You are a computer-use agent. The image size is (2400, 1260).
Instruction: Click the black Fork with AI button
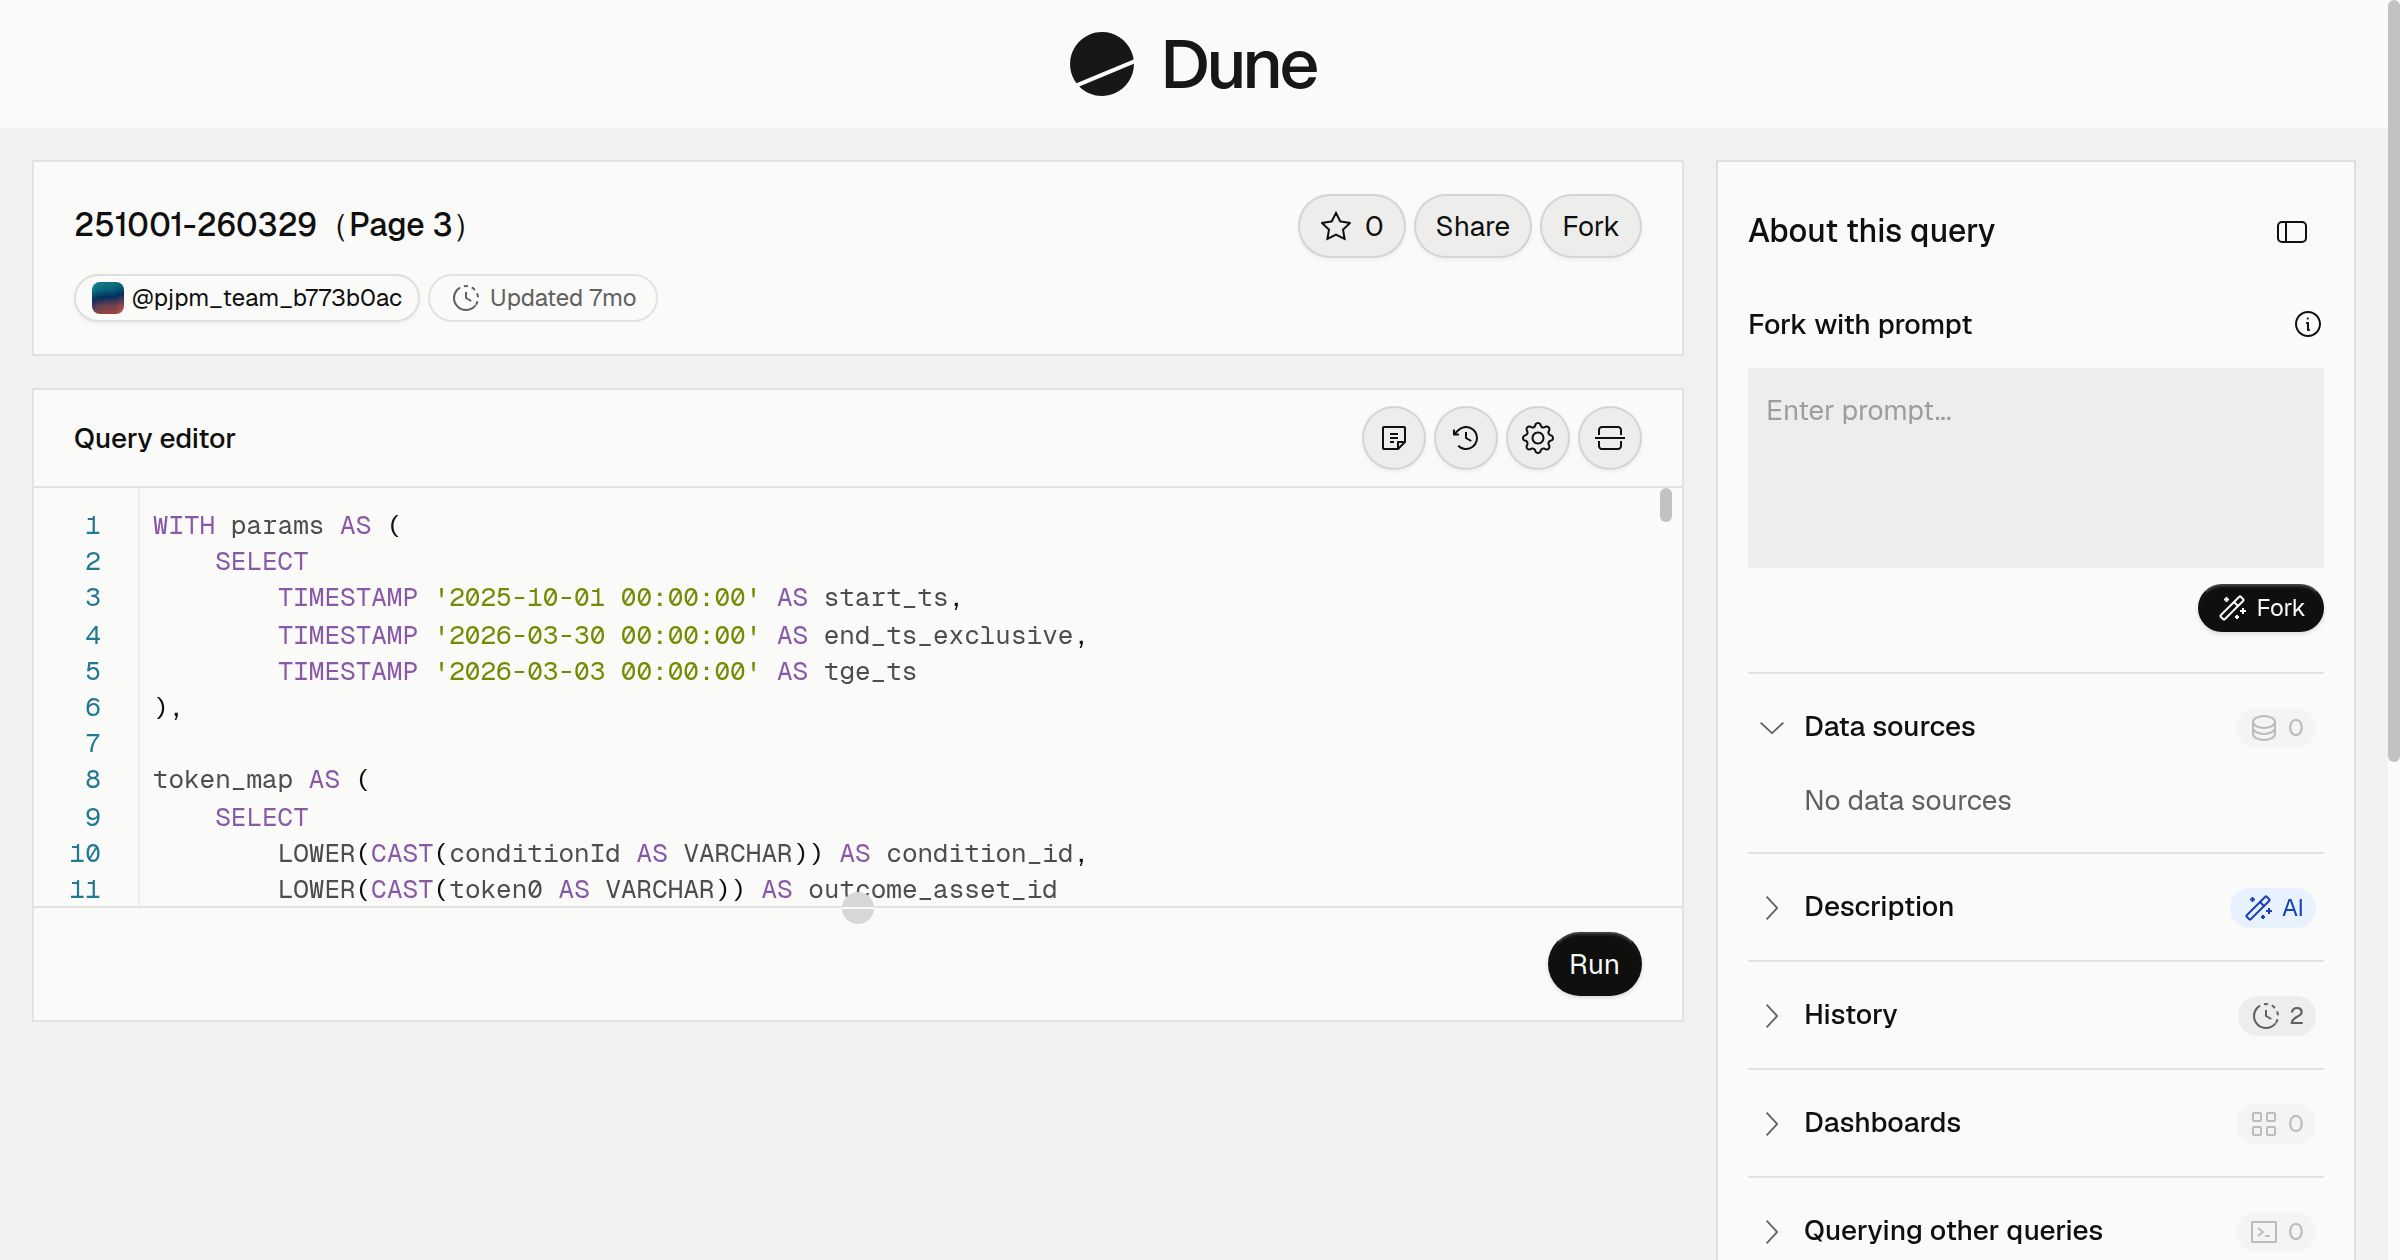[2261, 608]
